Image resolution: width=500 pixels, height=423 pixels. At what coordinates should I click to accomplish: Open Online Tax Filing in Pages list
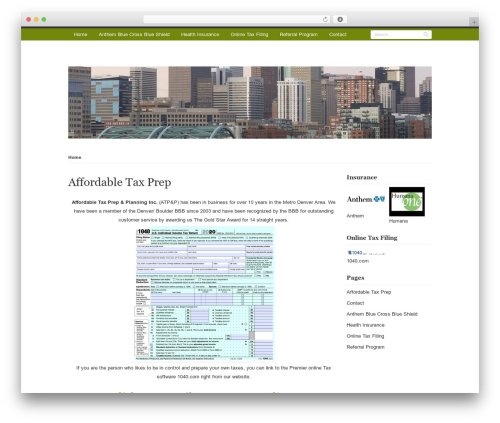click(365, 336)
